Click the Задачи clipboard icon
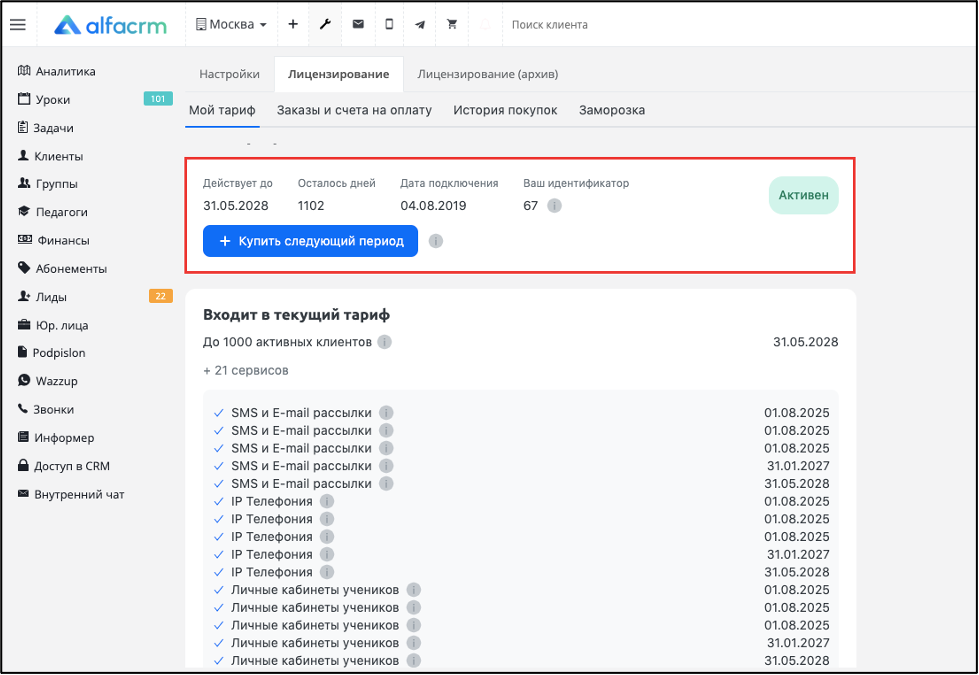Screen dimensions: 979x675 coord(23,127)
